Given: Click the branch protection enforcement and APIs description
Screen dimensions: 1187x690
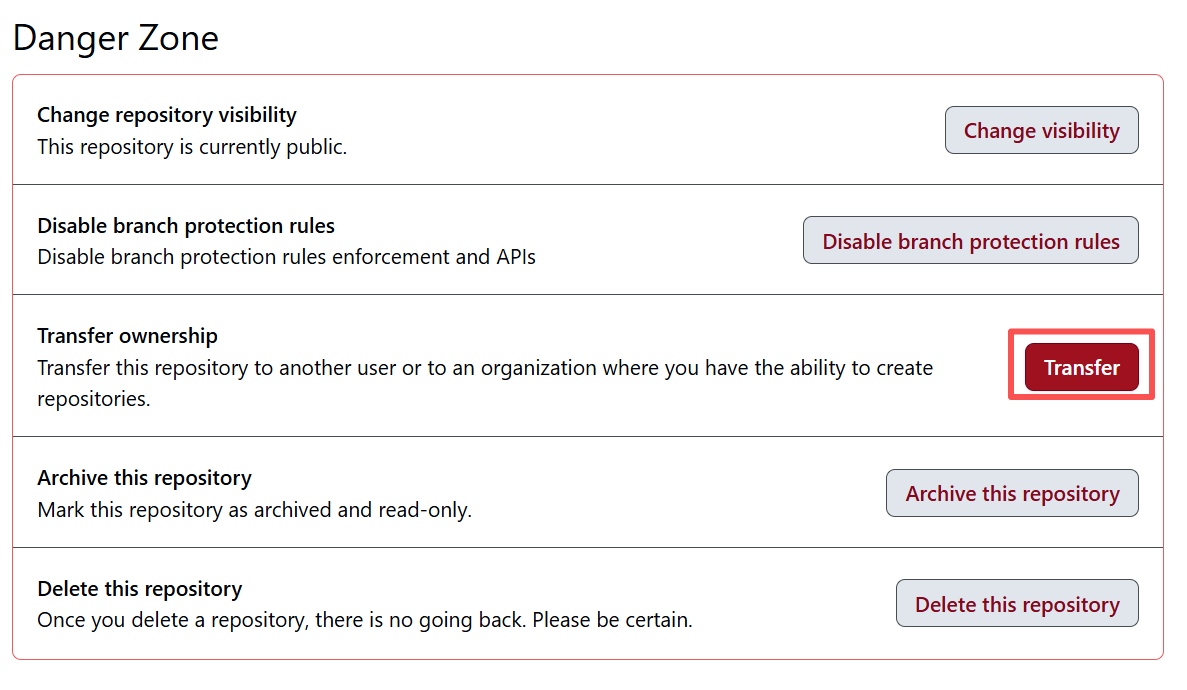Looking at the screenshot, I should point(286,257).
